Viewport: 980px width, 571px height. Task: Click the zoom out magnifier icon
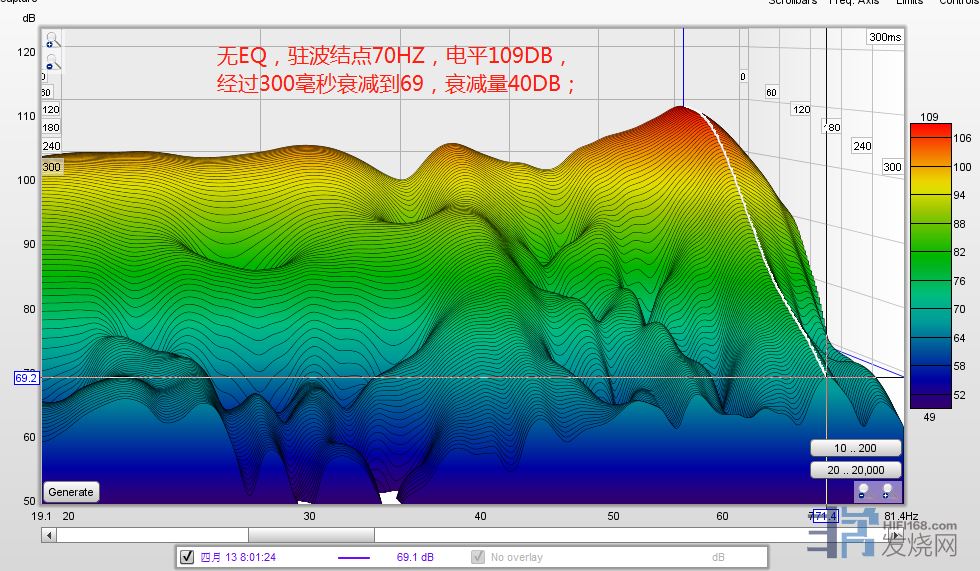click(x=52, y=63)
